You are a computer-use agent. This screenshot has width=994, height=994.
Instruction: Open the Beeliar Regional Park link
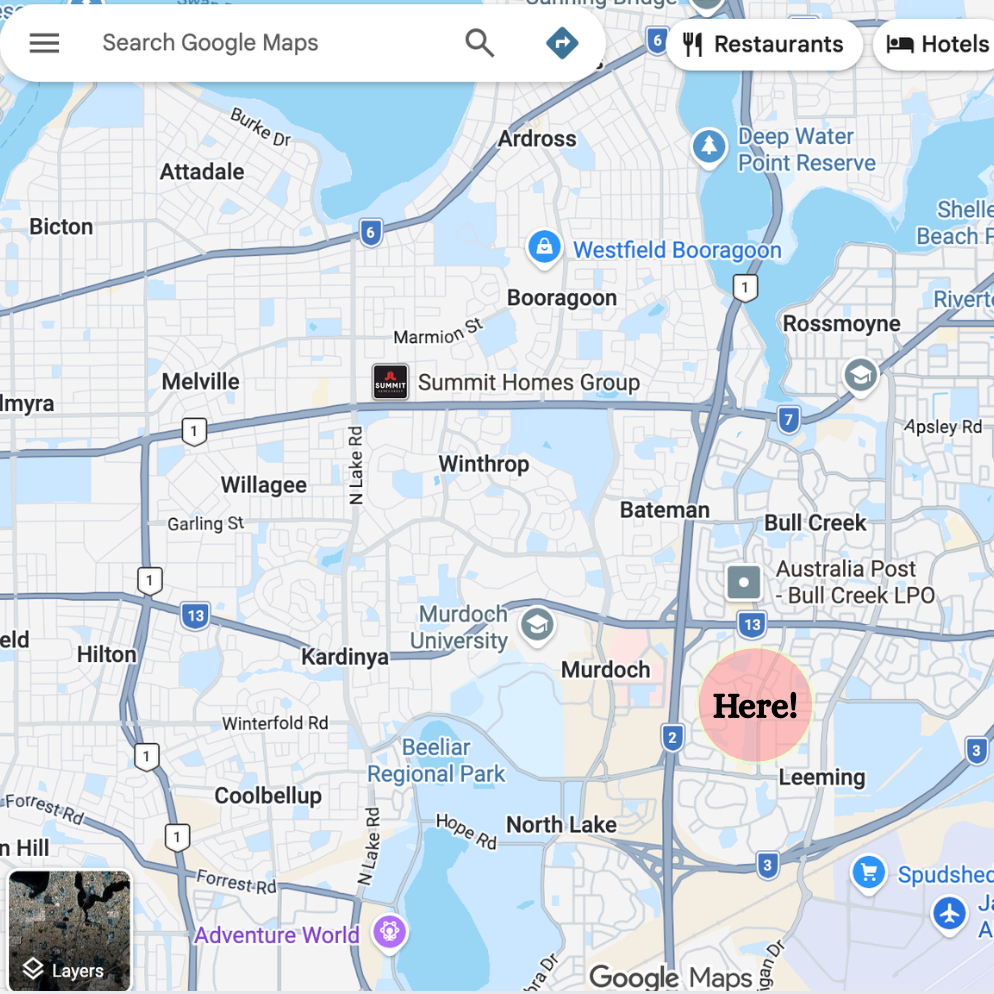point(434,760)
